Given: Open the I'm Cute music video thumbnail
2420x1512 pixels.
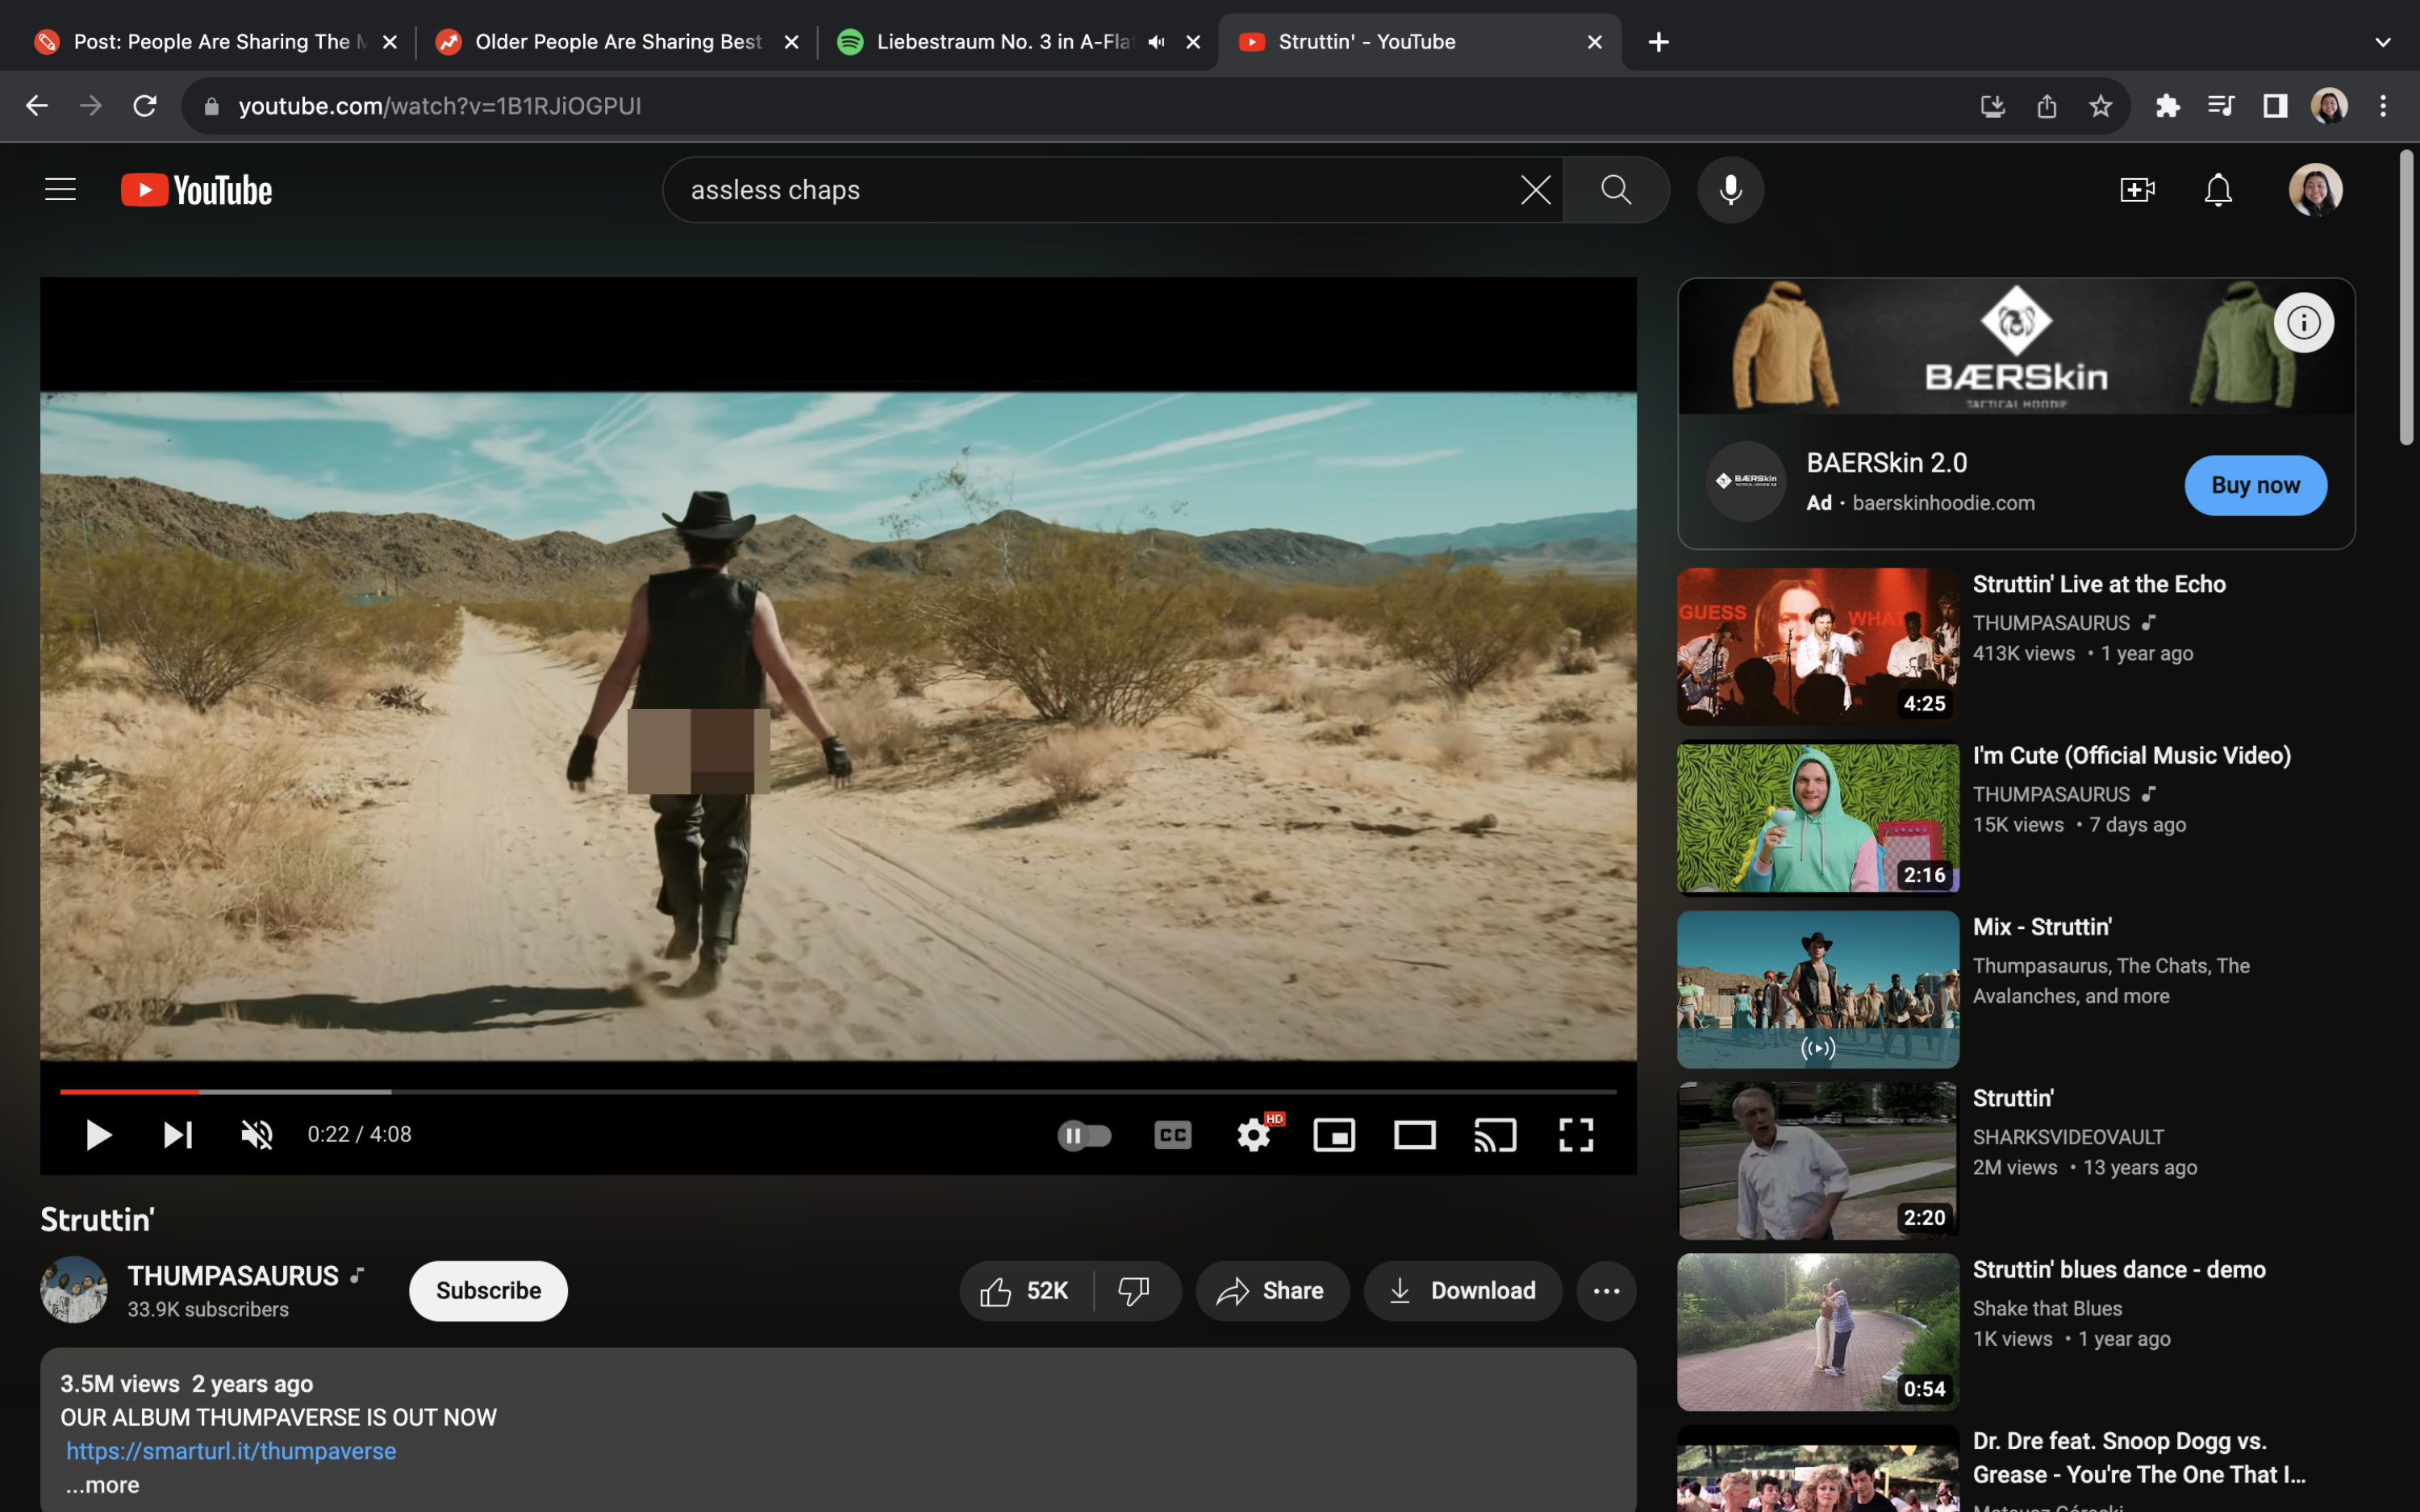Looking at the screenshot, I should pyautogui.click(x=1817, y=818).
